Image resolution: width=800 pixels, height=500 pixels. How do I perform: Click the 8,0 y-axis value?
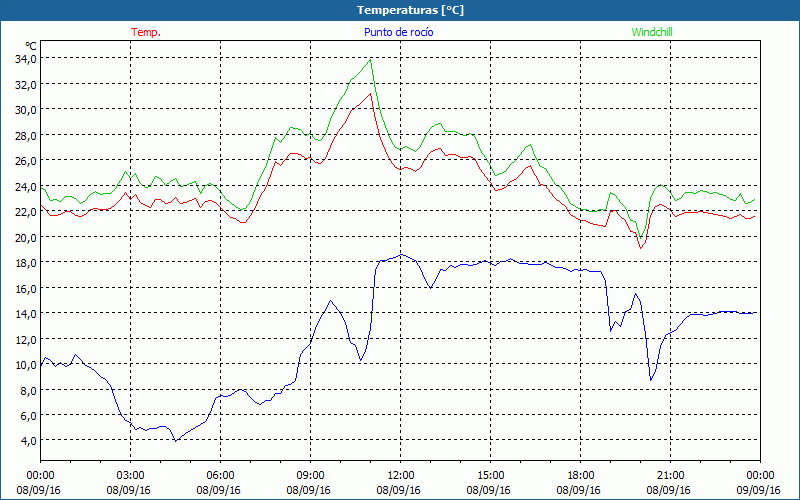coord(29,390)
